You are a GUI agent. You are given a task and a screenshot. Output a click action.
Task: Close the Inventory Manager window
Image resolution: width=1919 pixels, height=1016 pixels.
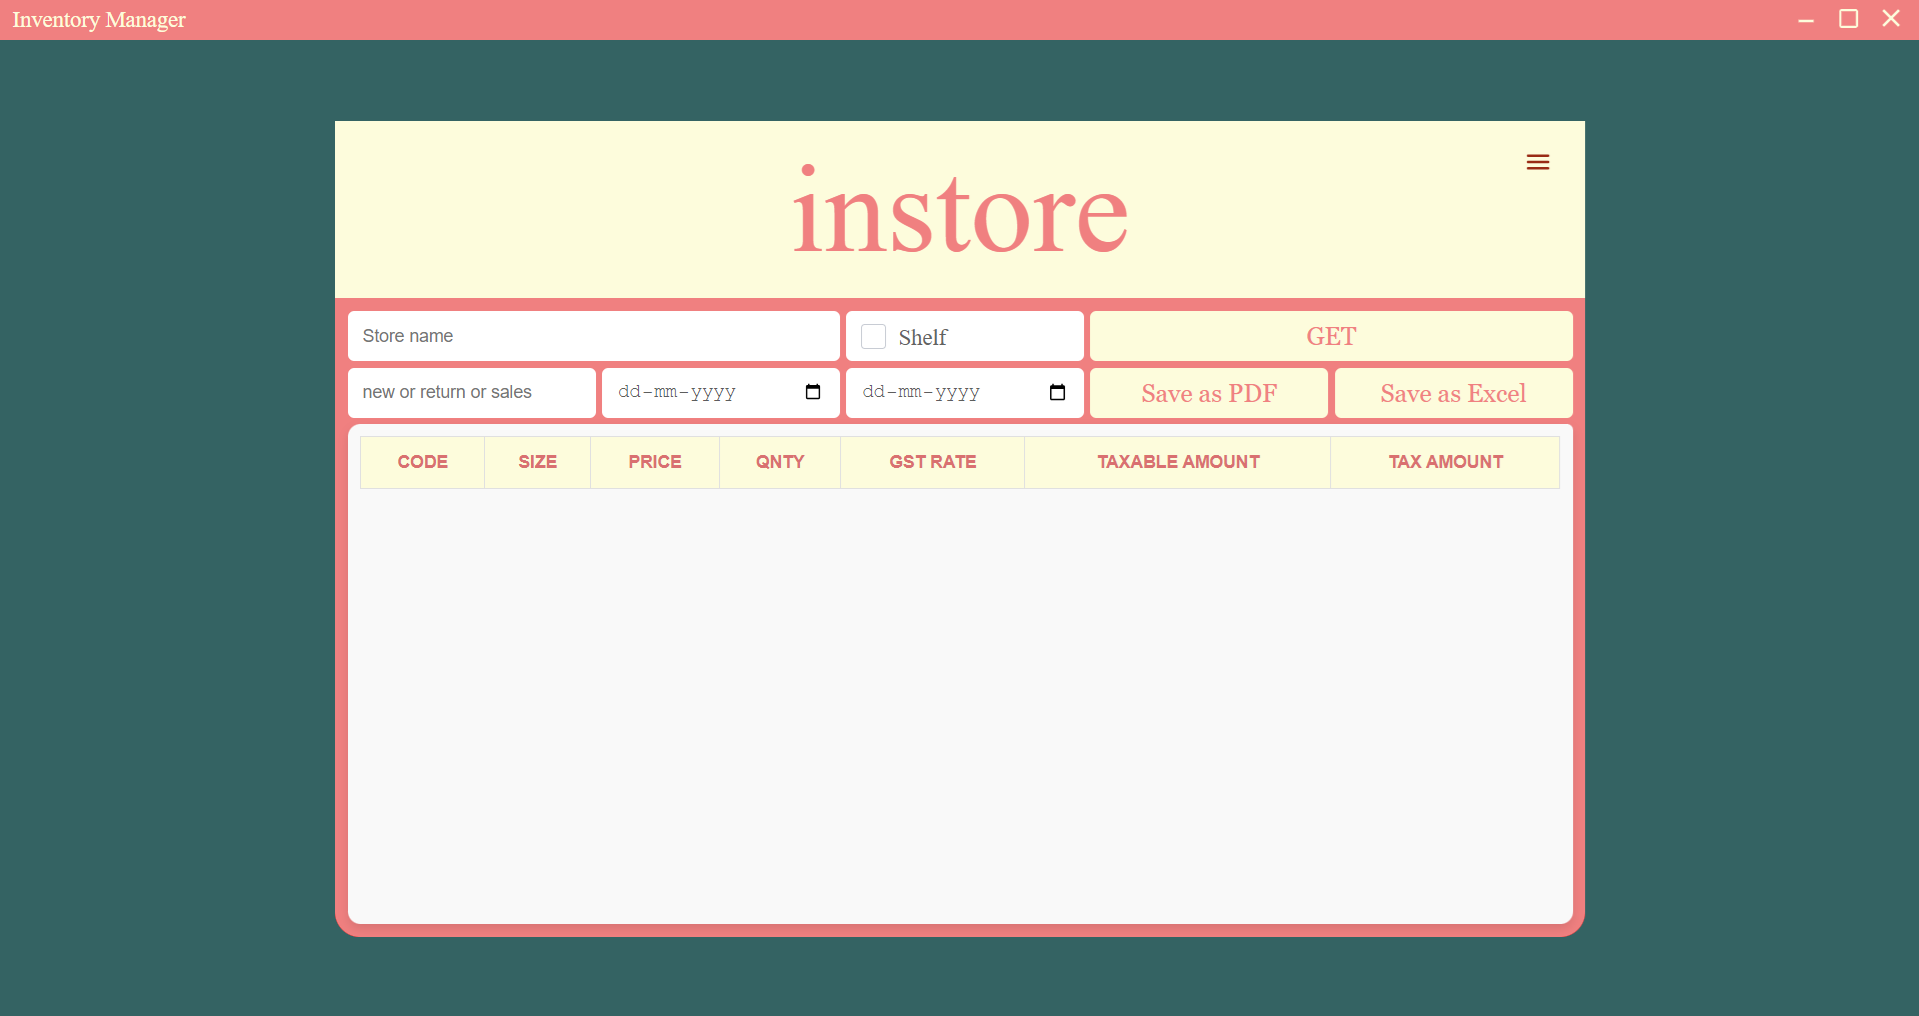tap(1891, 19)
